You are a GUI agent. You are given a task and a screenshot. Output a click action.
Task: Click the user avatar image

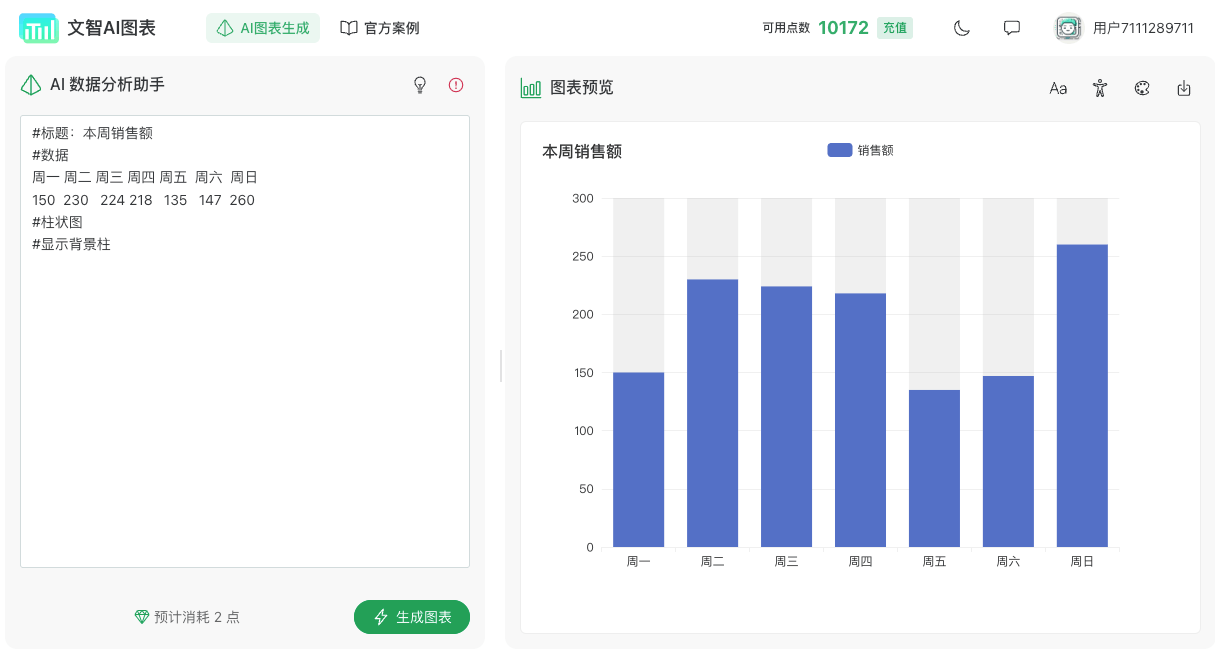click(1069, 28)
